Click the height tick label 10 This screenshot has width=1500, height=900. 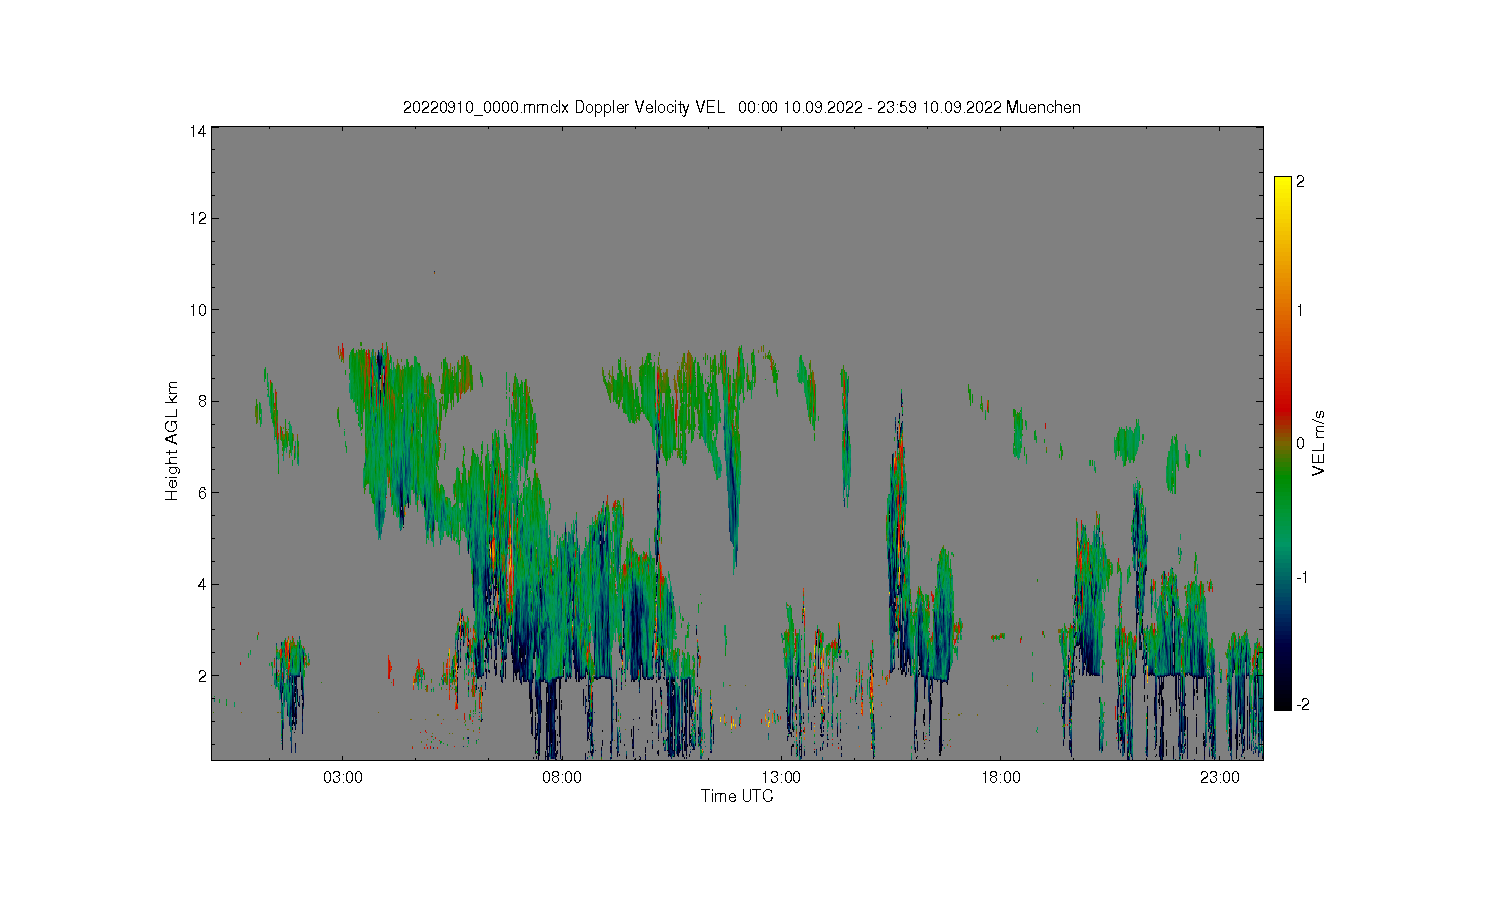(x=198, y=310)
